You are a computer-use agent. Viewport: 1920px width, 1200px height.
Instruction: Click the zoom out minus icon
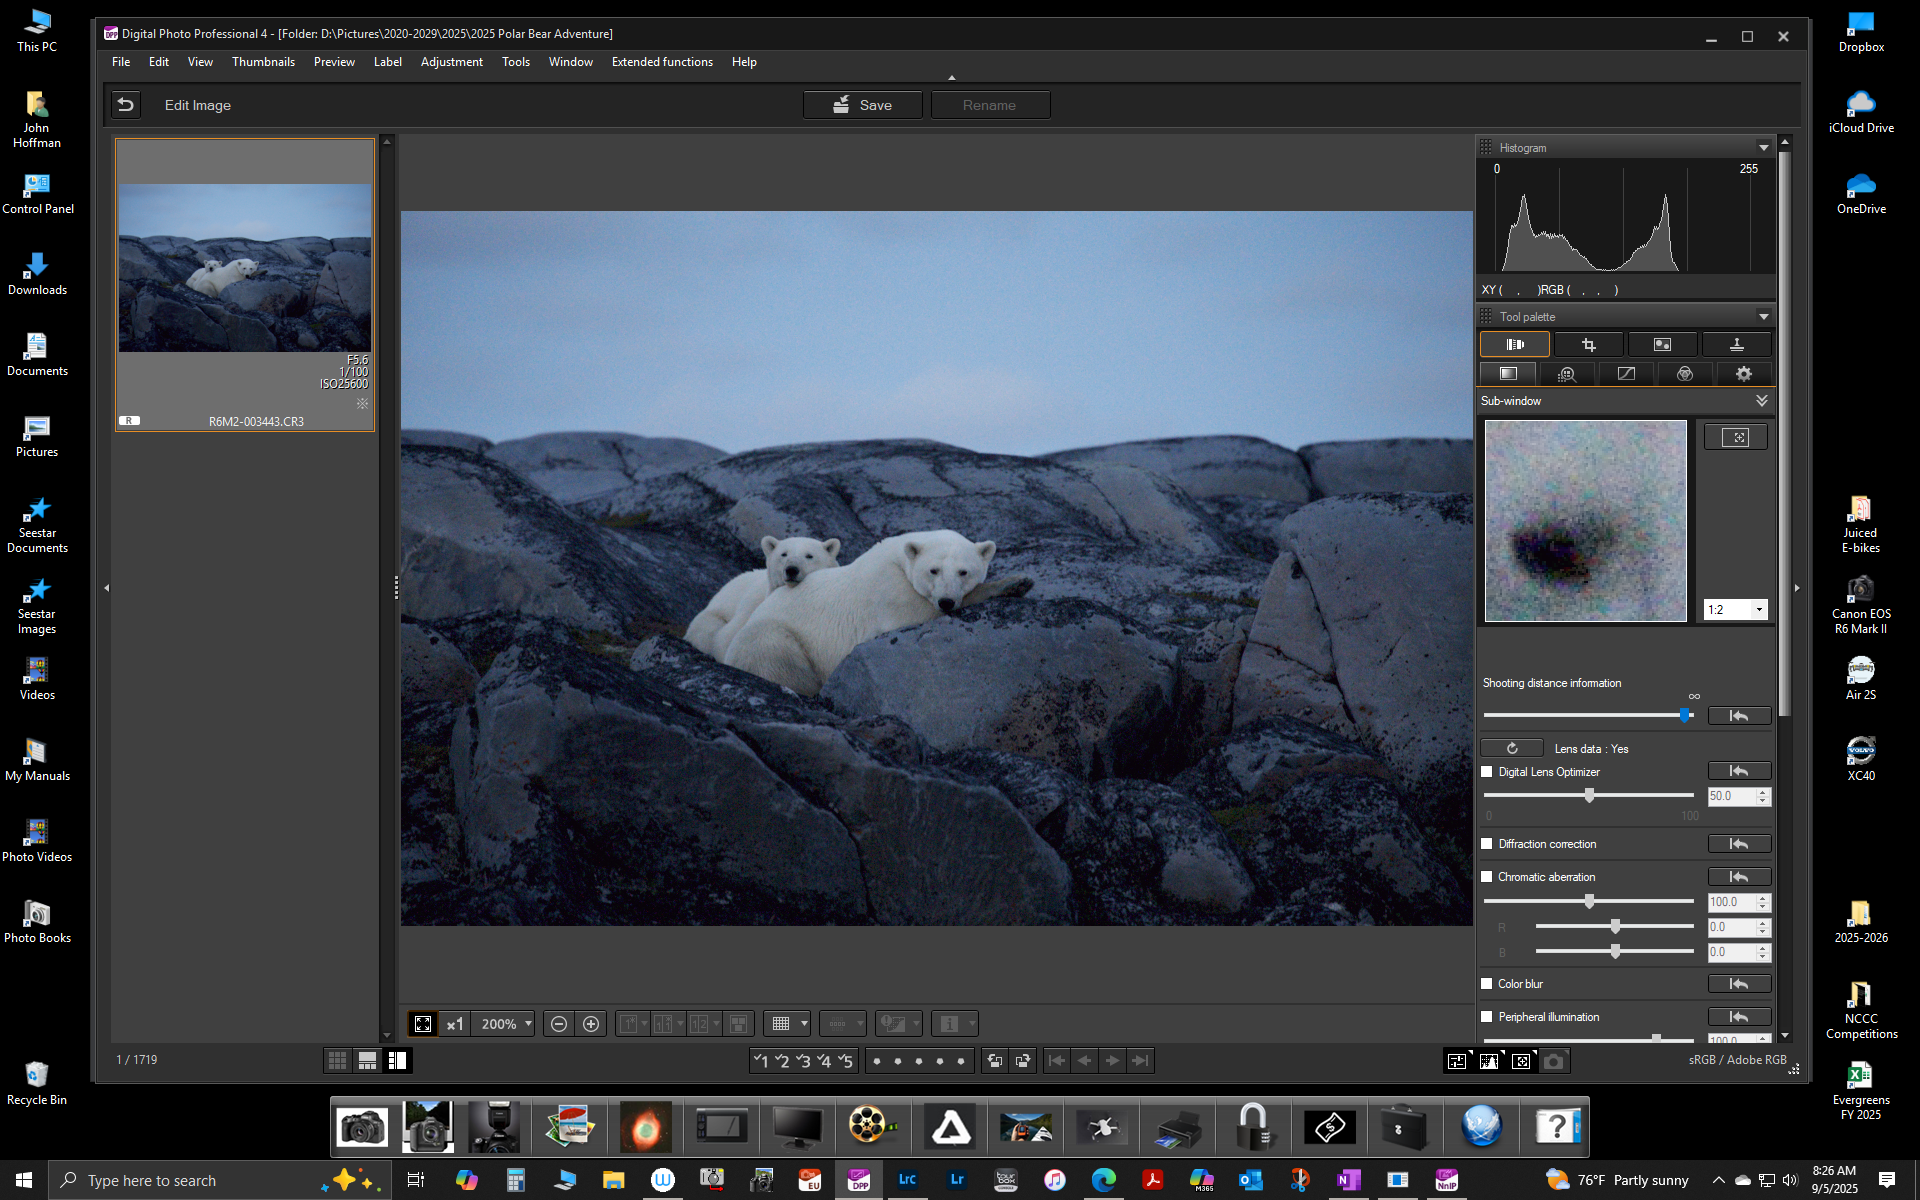[x=559, y=1023]
